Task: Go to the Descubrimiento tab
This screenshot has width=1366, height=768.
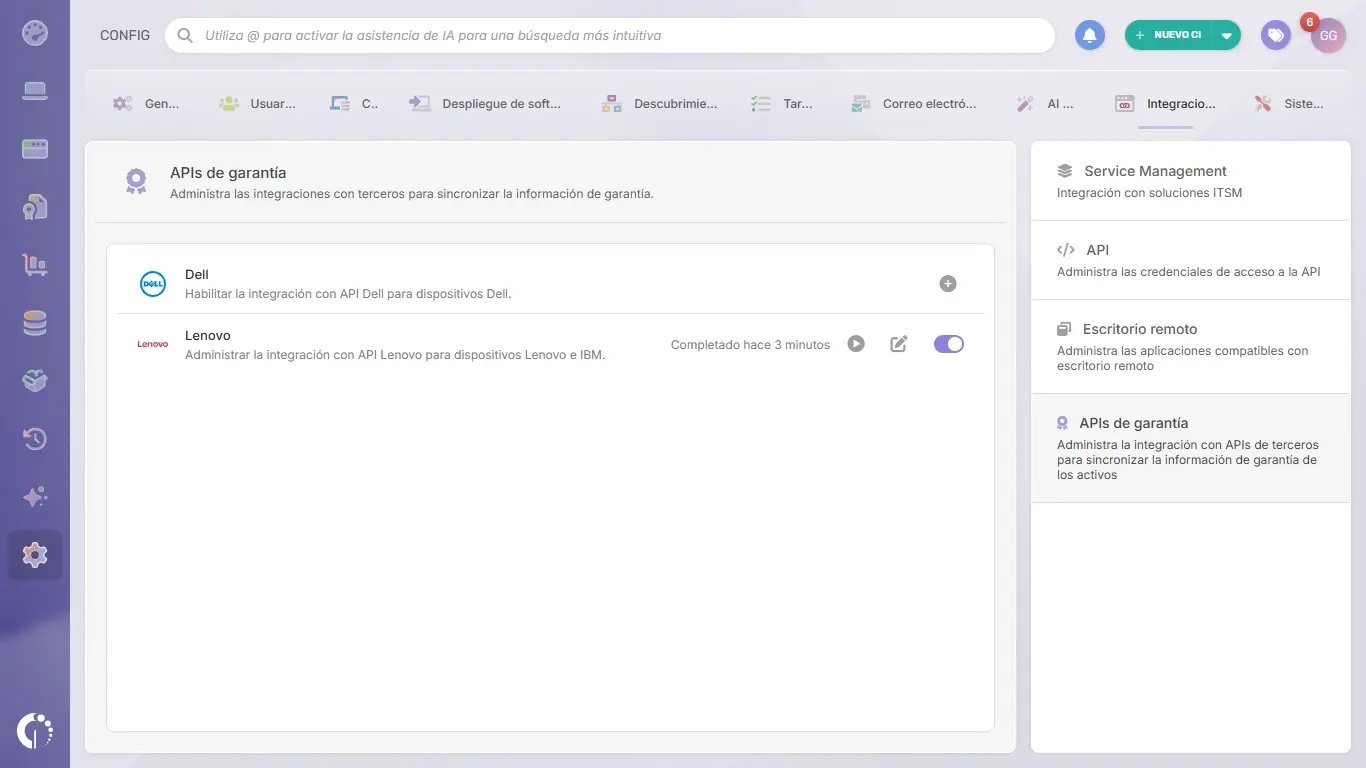Action: [660, 103]
